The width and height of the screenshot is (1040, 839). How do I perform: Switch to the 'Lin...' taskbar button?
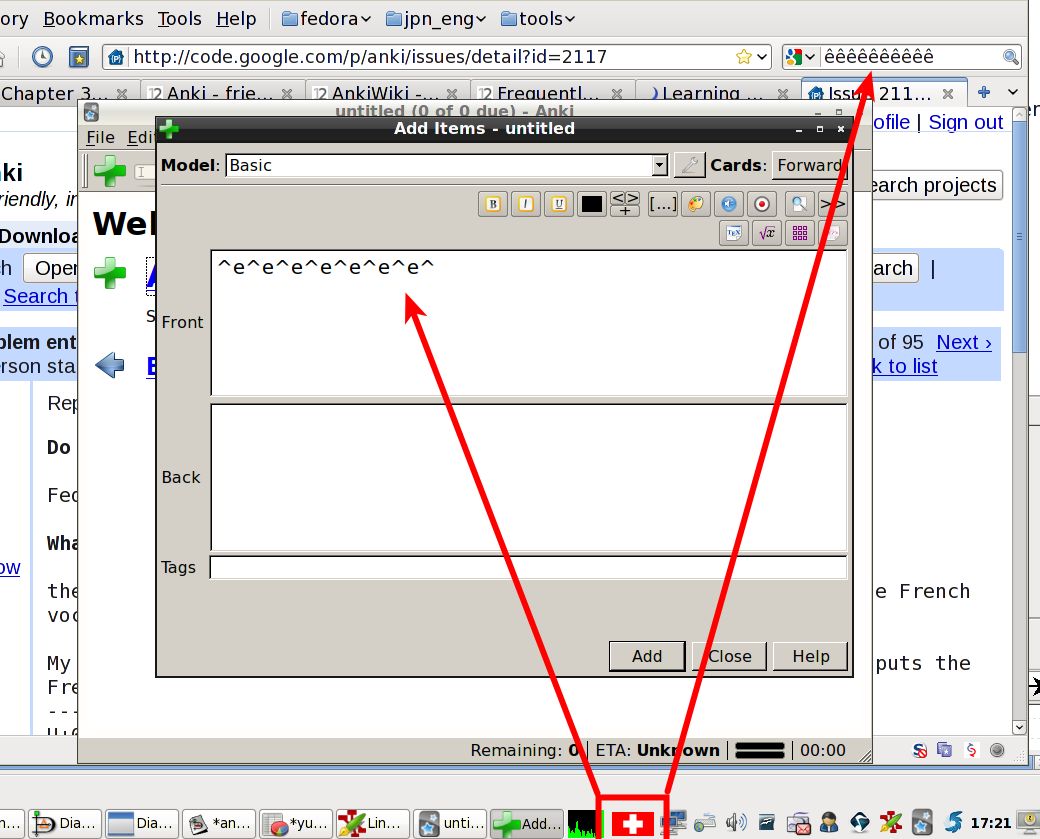click(373, 824)
